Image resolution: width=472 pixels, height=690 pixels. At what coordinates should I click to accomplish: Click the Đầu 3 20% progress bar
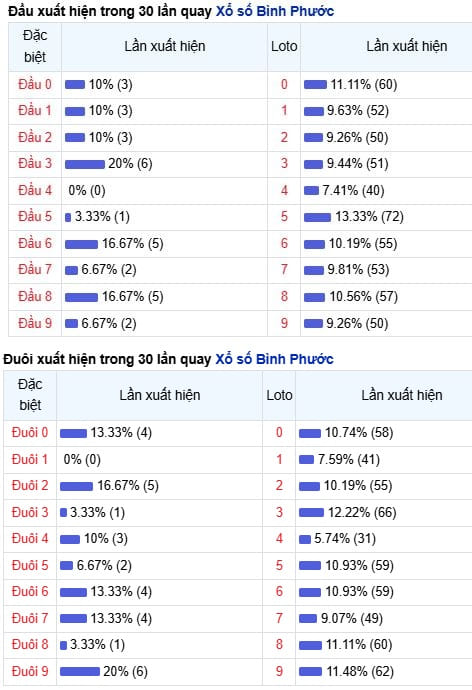[85, 164]
